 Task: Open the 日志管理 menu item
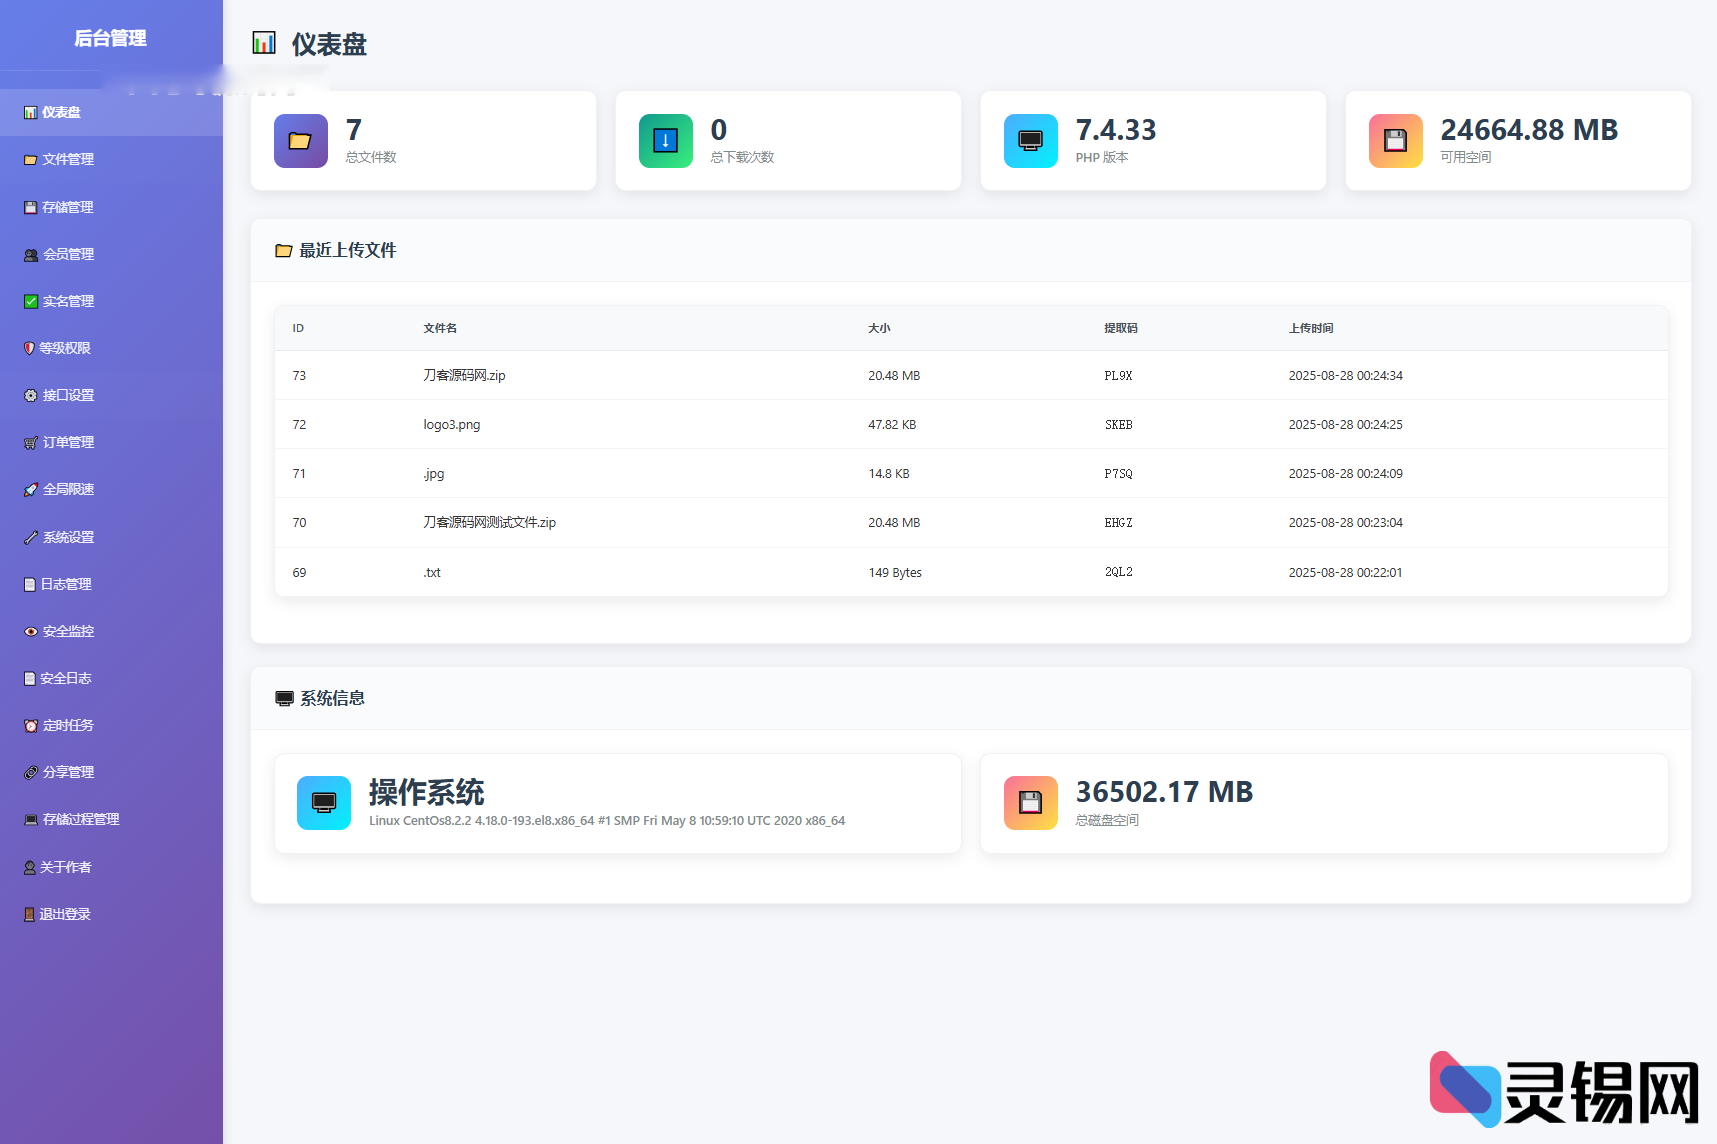pyautogui.click(x=65, y=584)
